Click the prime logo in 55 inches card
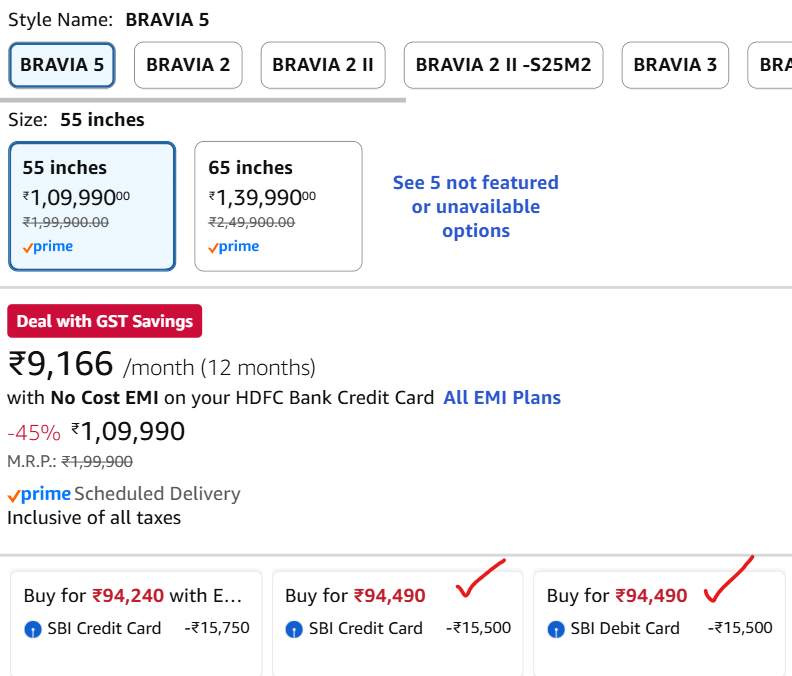Image resolution: width=792 pixels, height=676 pixels. click(x=48, y=247)
